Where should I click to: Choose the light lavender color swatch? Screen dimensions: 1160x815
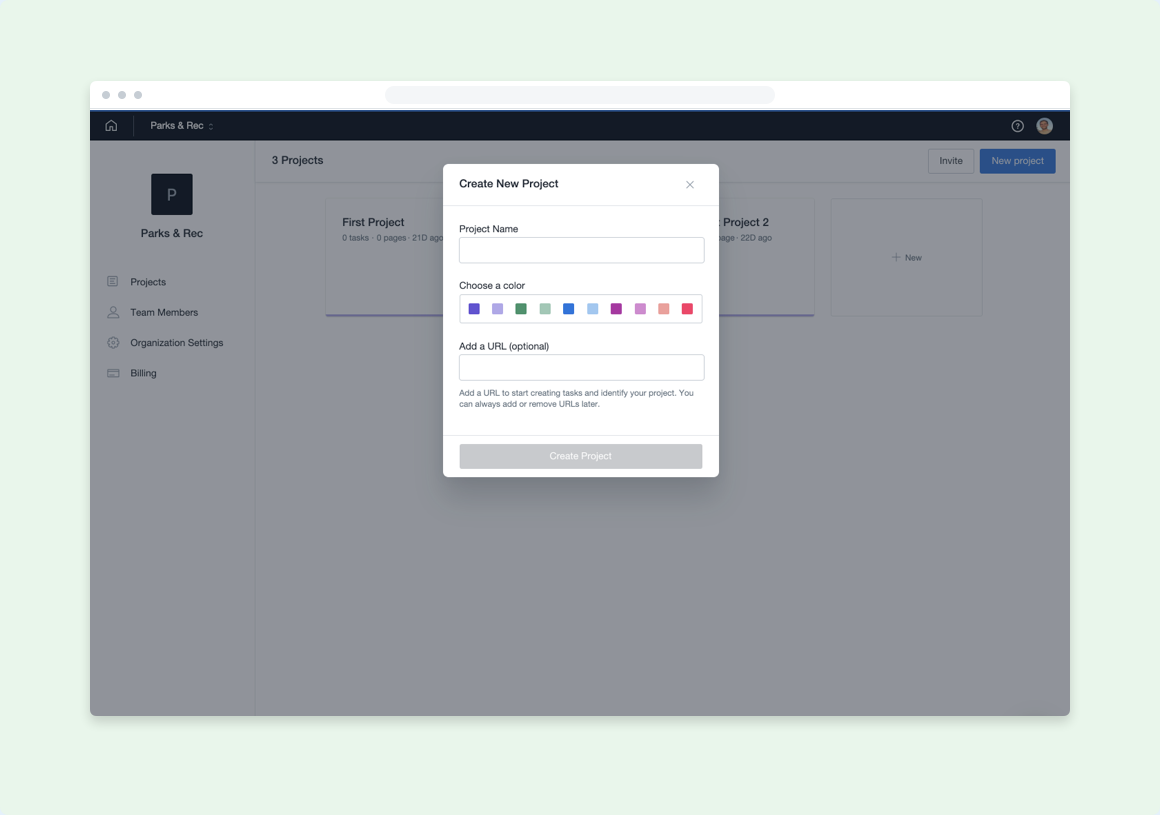pyautogui.click(x=498, y=309)
